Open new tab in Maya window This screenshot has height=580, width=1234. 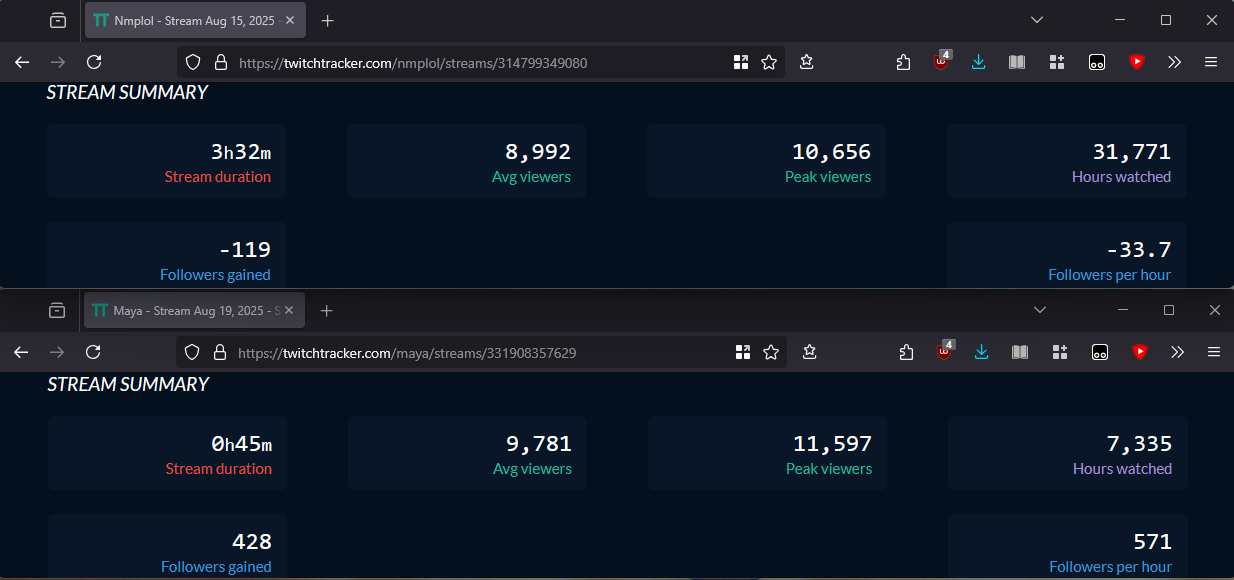pos(327,311)
